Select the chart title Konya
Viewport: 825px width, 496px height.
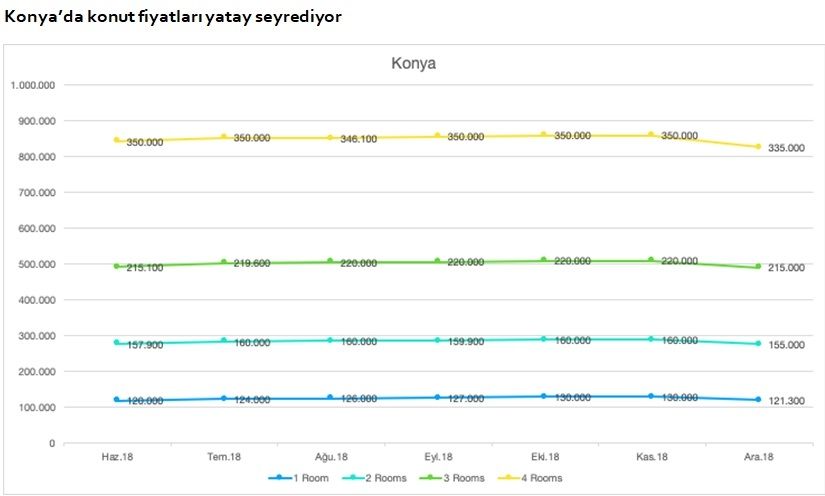pos(413,63)
